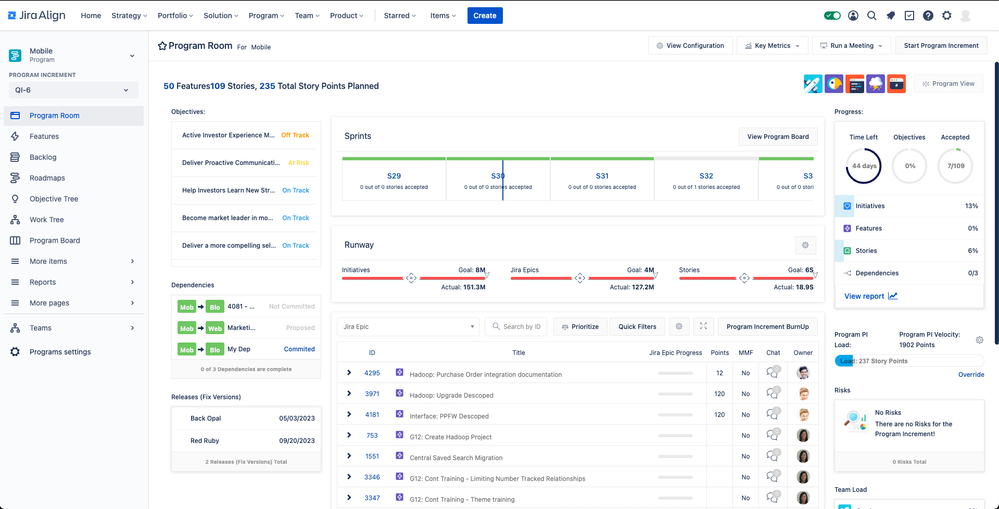Click the Time Left 44 days ring
Image resolution: width=999 pixels, height=509 pixels.
click(x=863, y=166)
